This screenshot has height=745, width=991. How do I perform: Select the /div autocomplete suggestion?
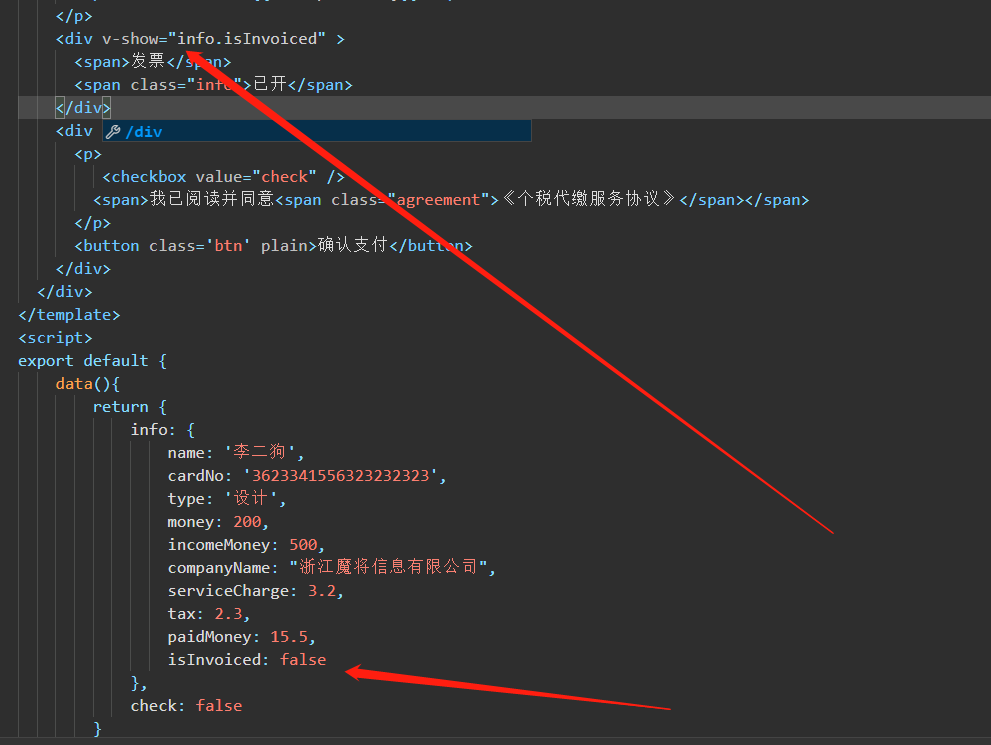146,130
